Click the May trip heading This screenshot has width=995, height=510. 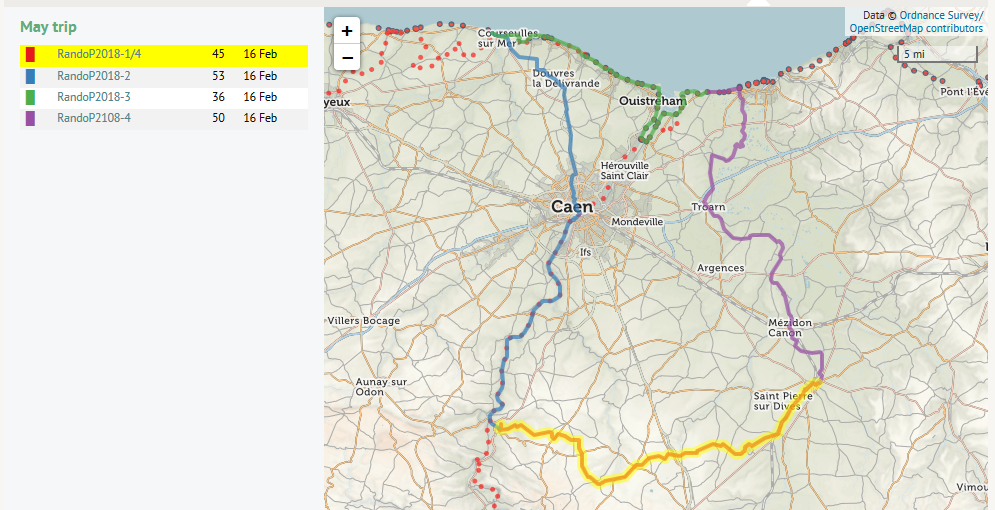pos(48,27)
